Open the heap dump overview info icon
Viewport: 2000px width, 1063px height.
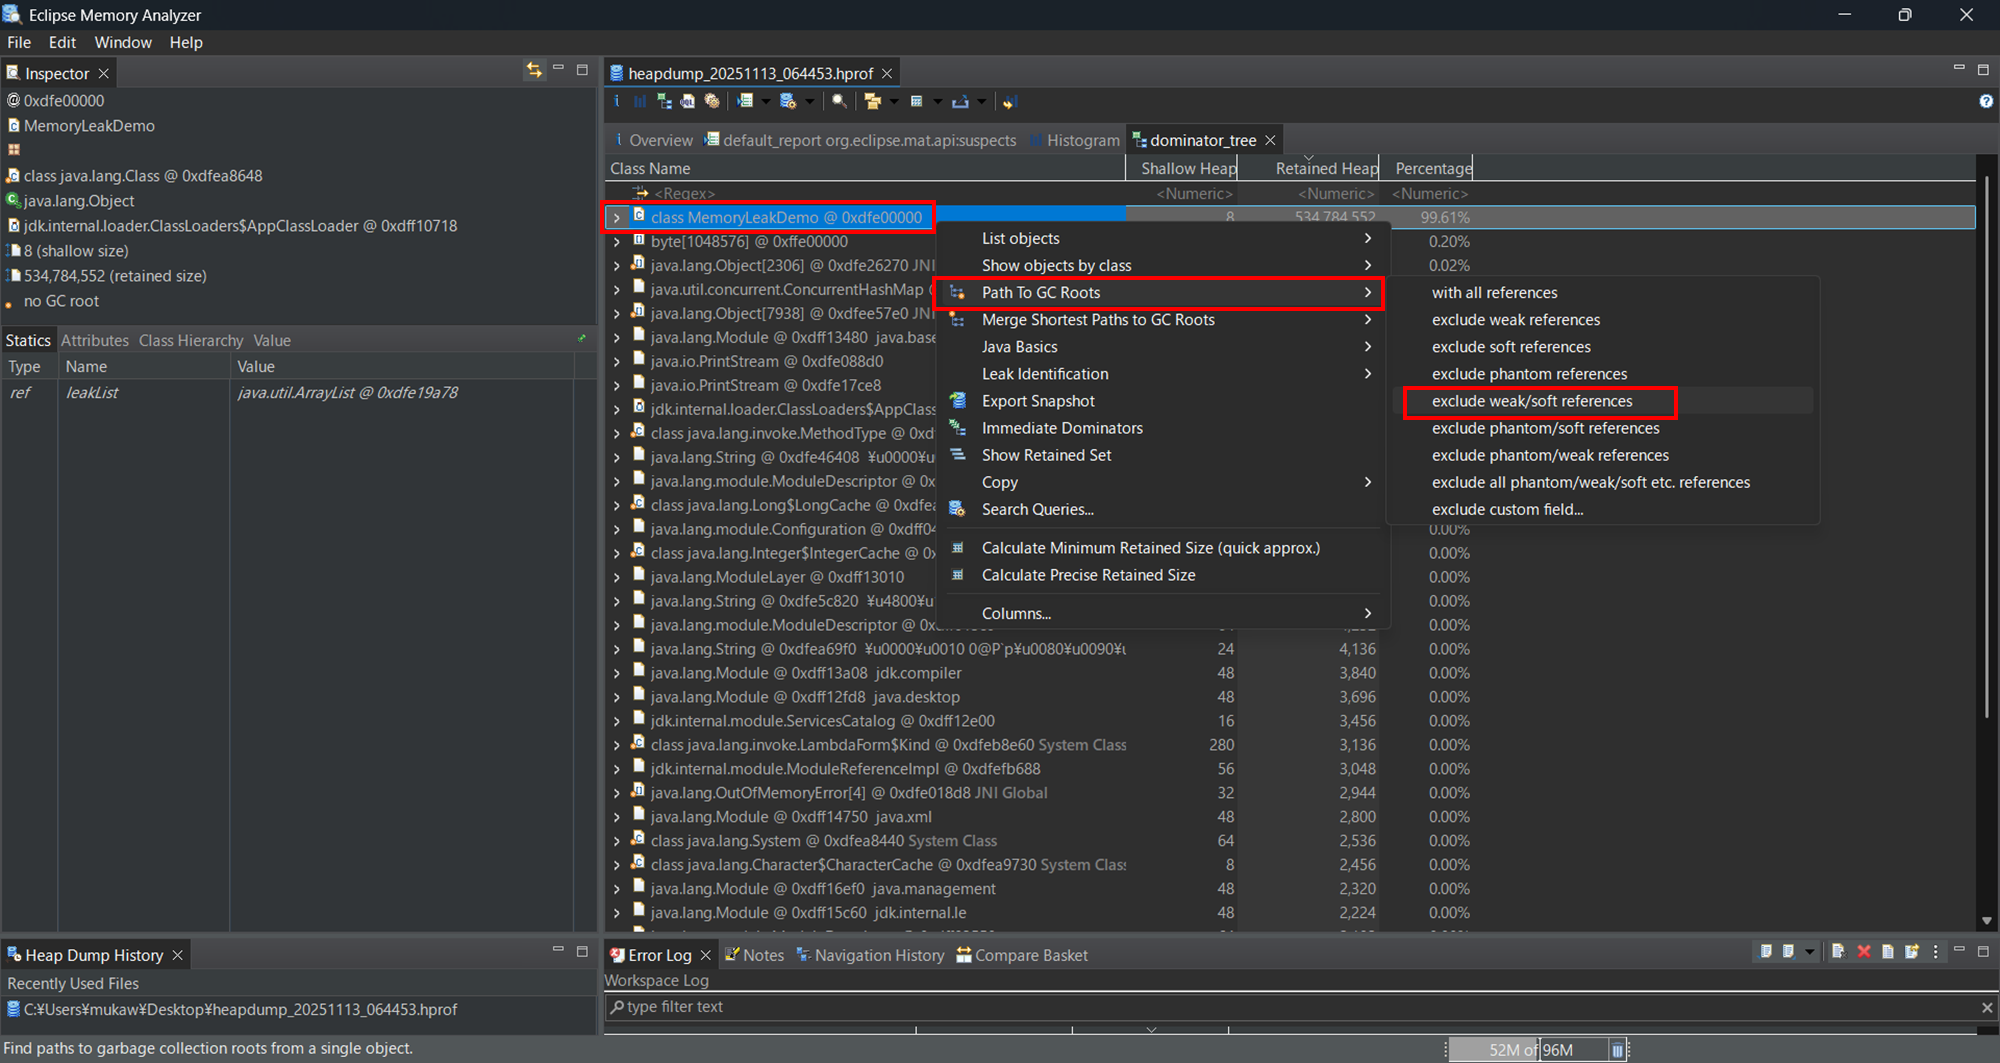coord(616,101)
